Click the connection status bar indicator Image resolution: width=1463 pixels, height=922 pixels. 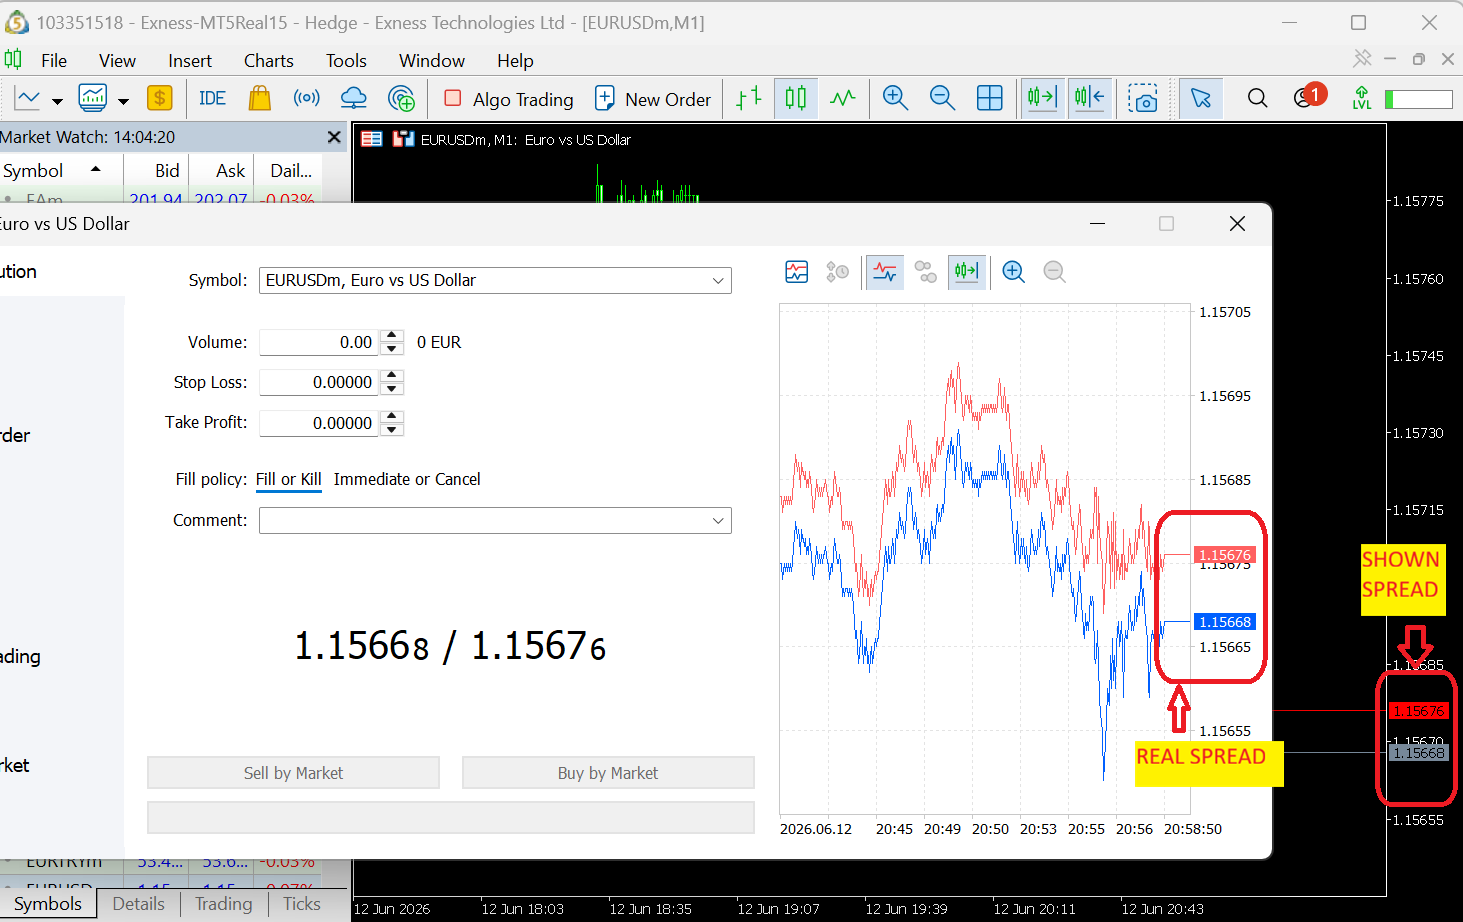pos(1418,99)
